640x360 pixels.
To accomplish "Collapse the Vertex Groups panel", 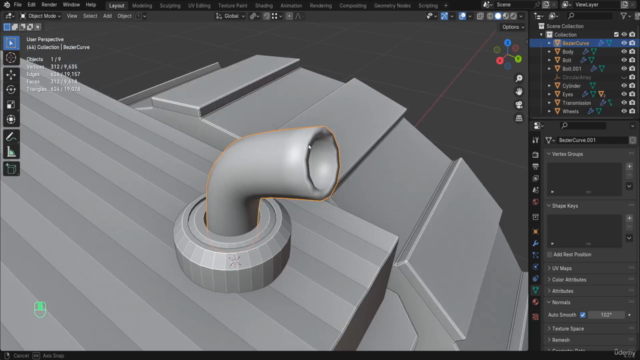I will pos(567,154).
